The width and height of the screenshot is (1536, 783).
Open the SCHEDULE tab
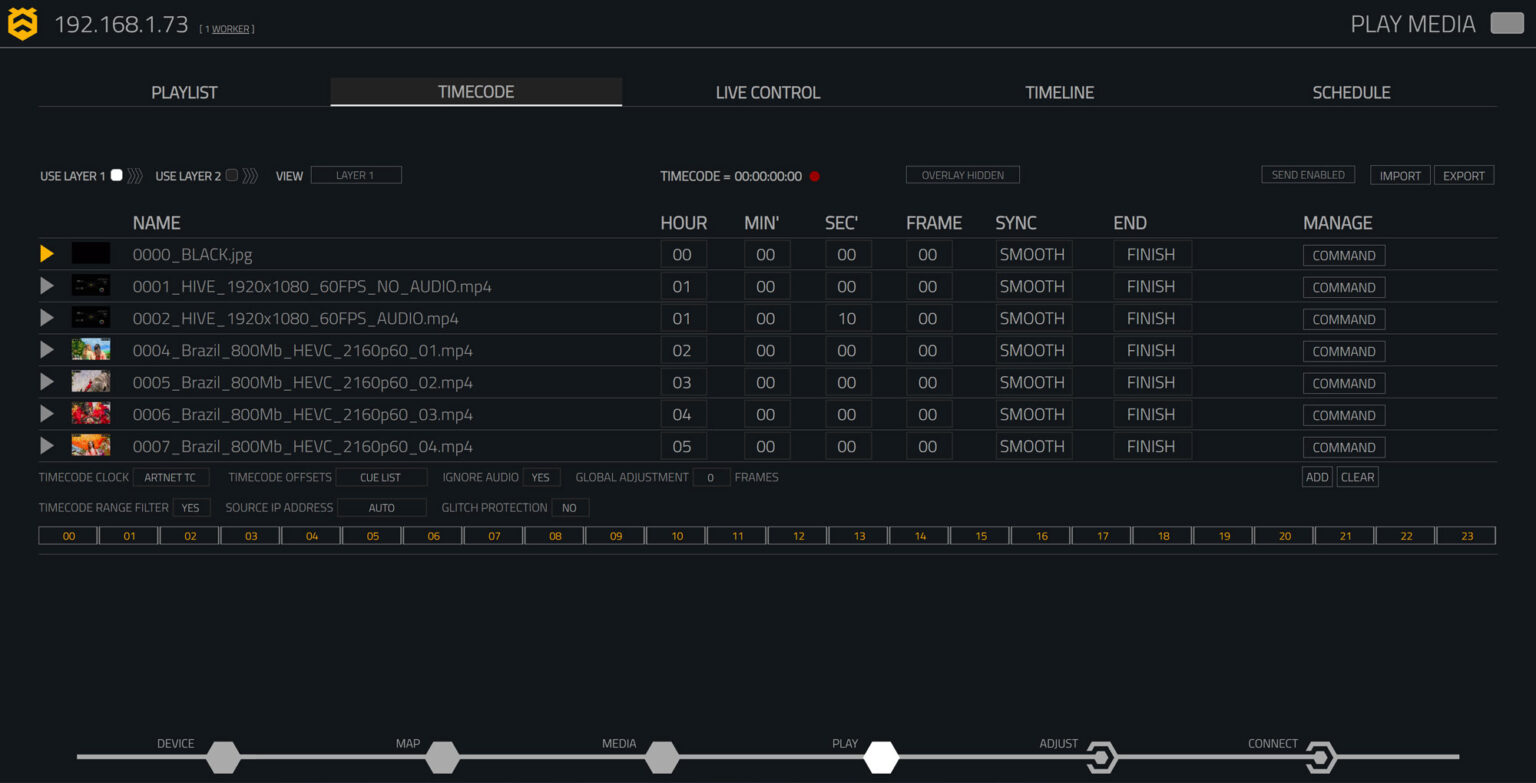point(1352,91)
